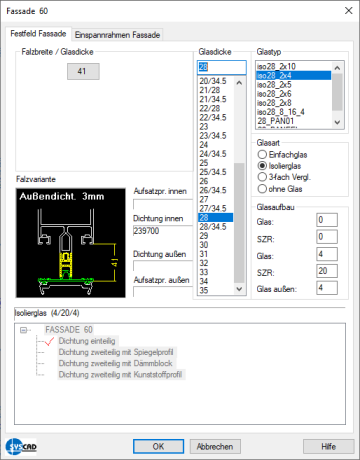Click the red checkmark beside Dichtung einteilig
This screenshot has width=360, height=460.
pyautogui.click(x=49, y=341)
